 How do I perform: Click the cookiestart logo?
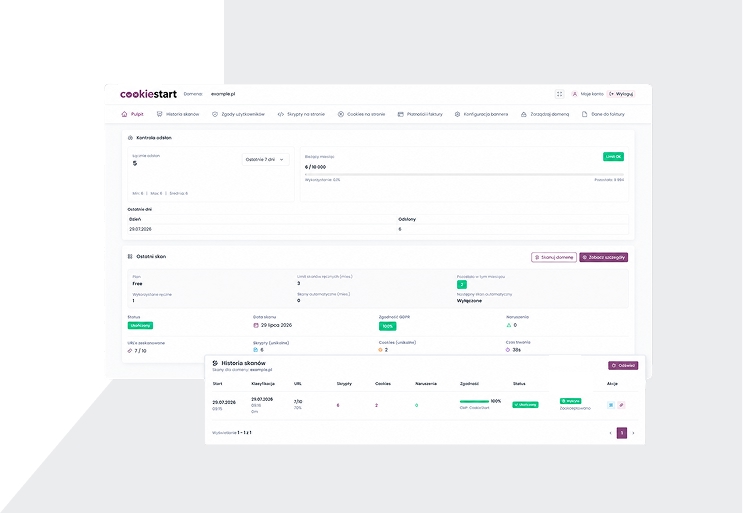[148, 94]
